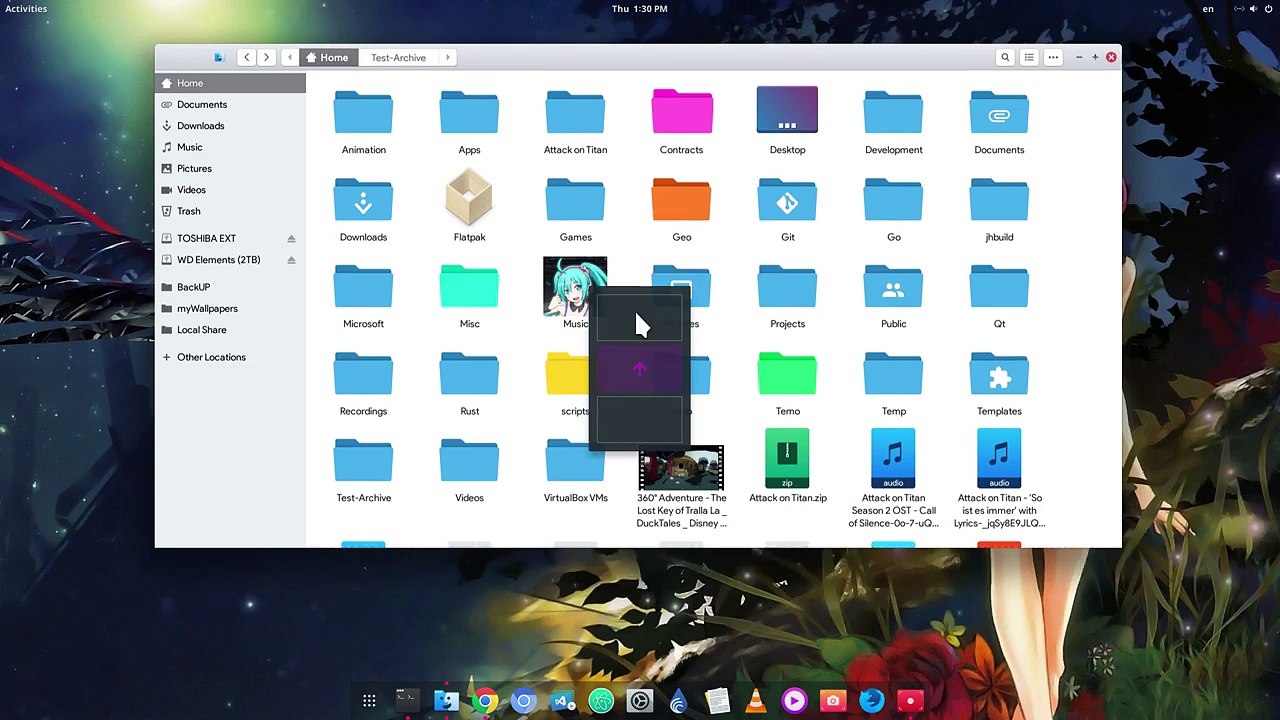Select the pink Contracts folder
Screen dimensions: 1280x720
click(681, 112)
